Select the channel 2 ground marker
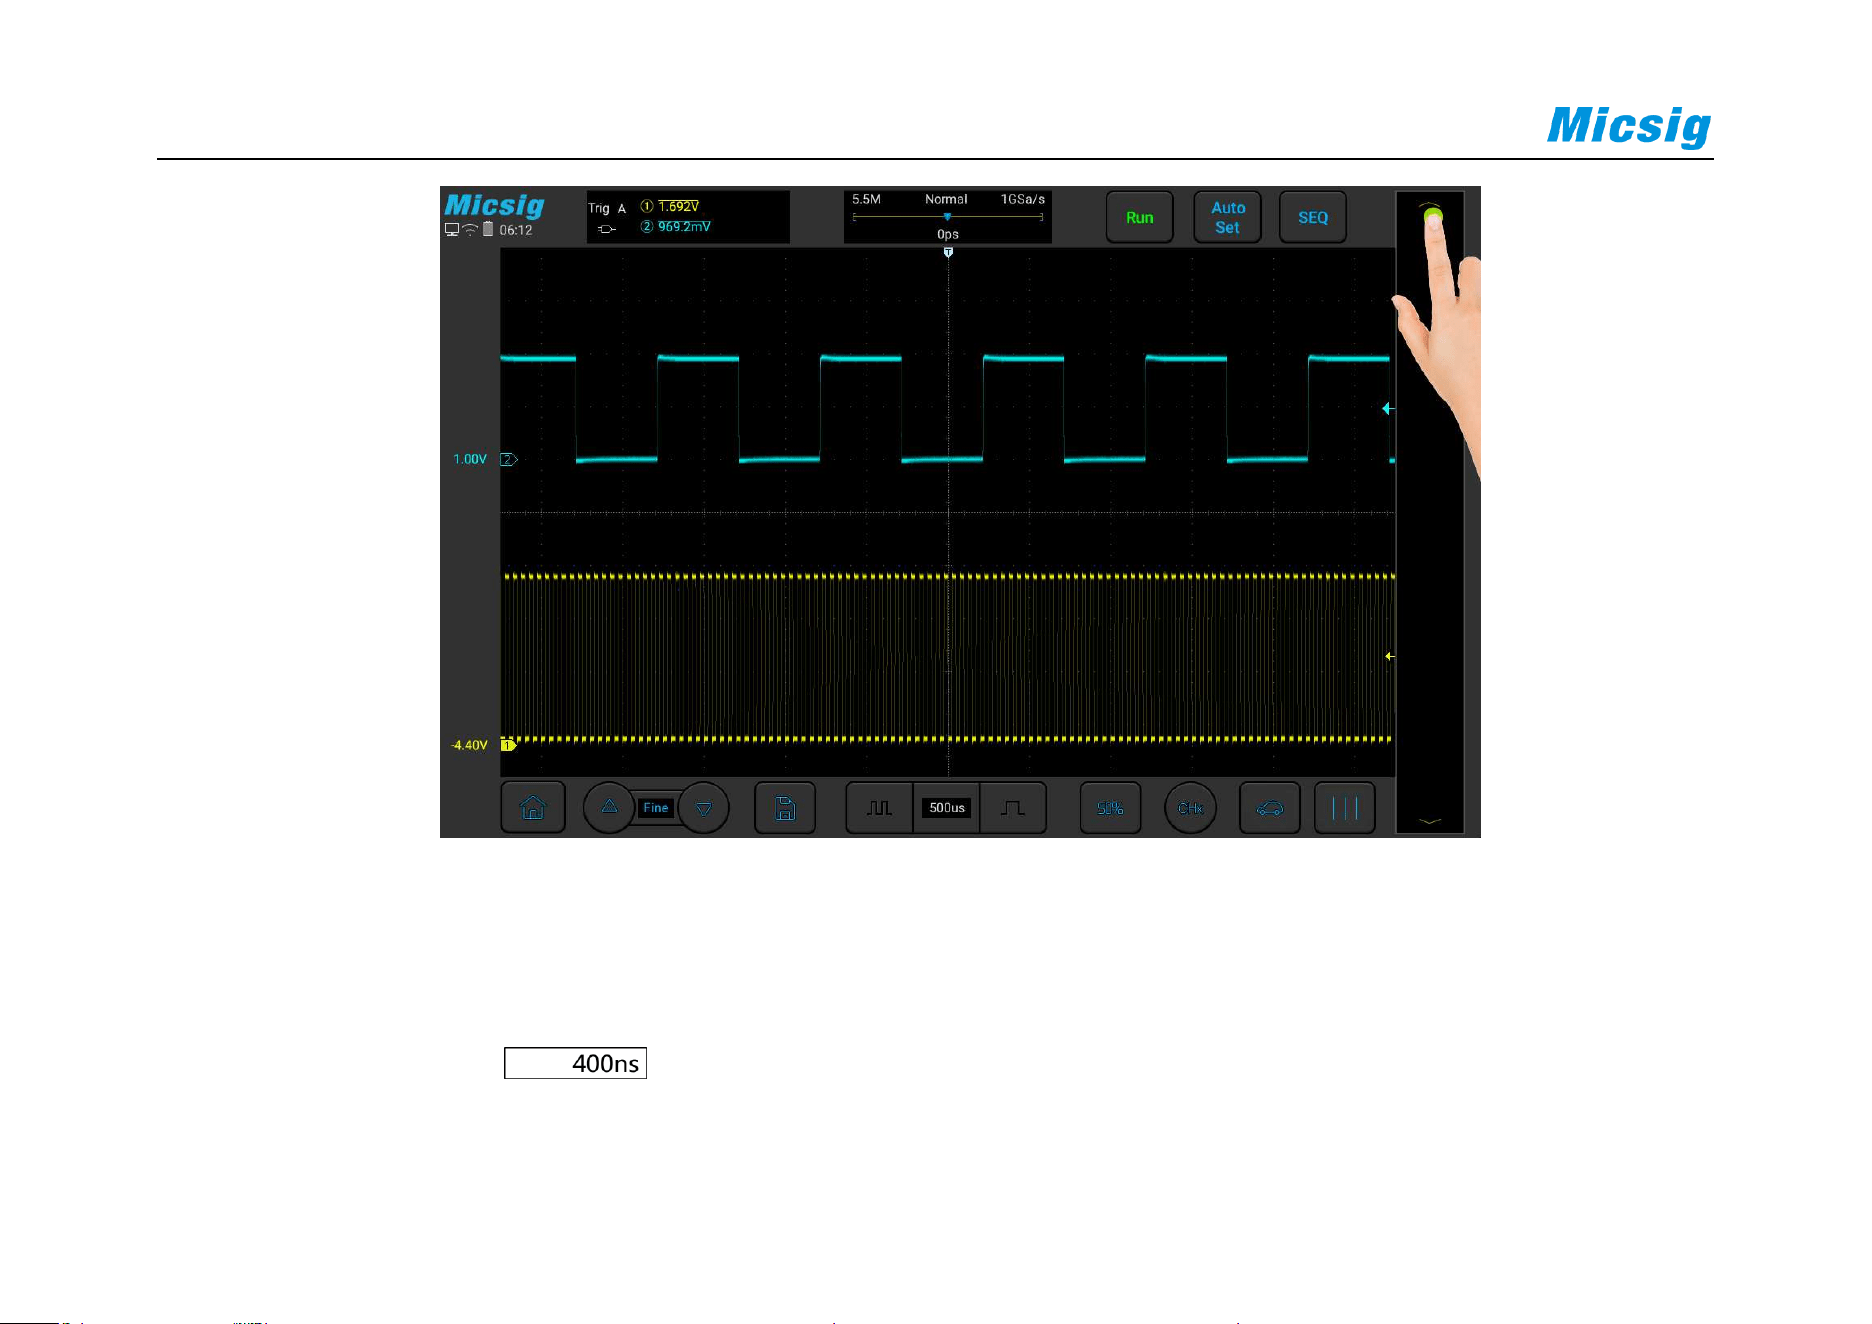Viewport: 1872px width, 1324px height. coord(509,460)
